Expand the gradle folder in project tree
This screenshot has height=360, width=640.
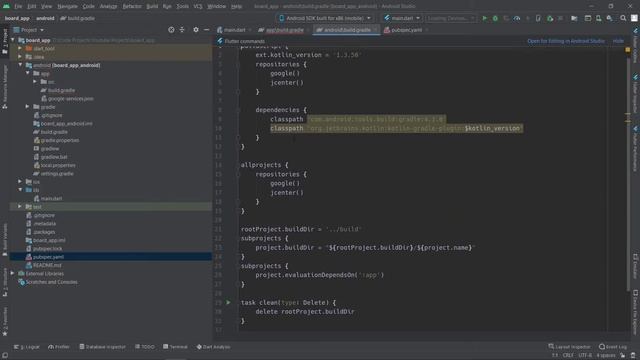(27, 107)
